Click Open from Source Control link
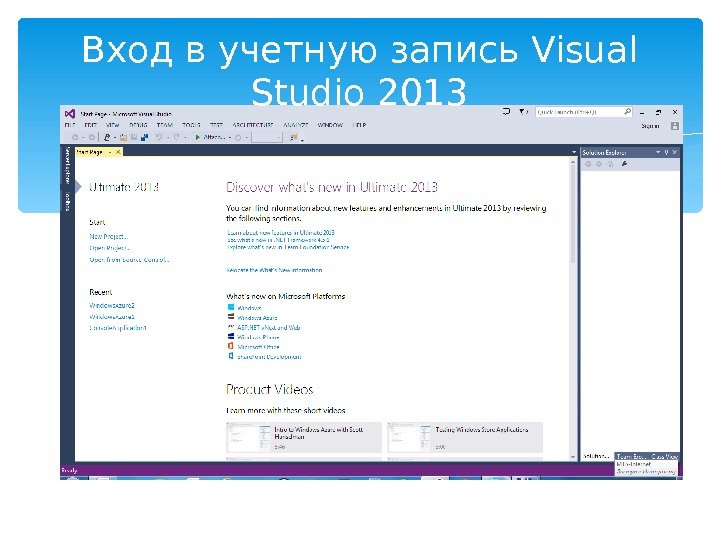 pos(129,259)
